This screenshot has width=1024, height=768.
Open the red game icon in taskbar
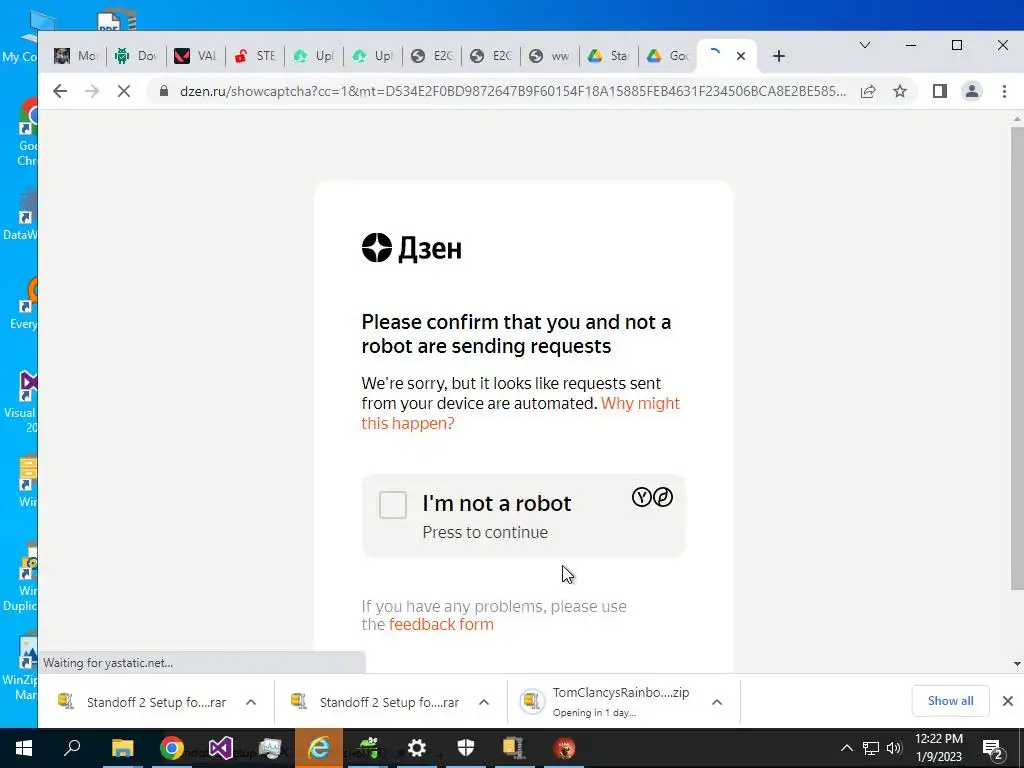[564, 748]
